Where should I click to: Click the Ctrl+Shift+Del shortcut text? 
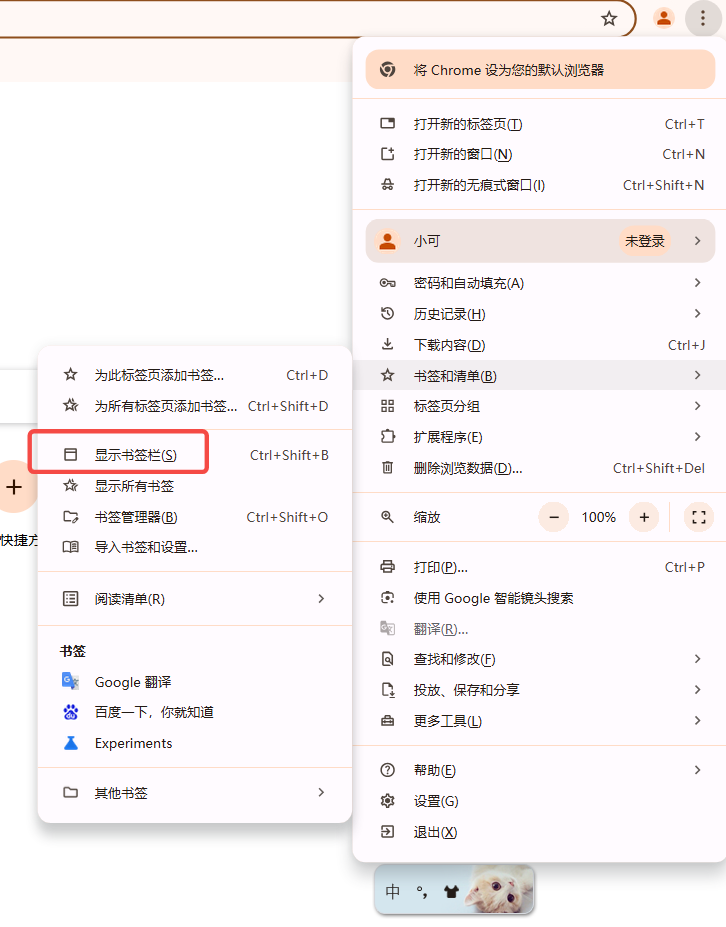[659, 468]
